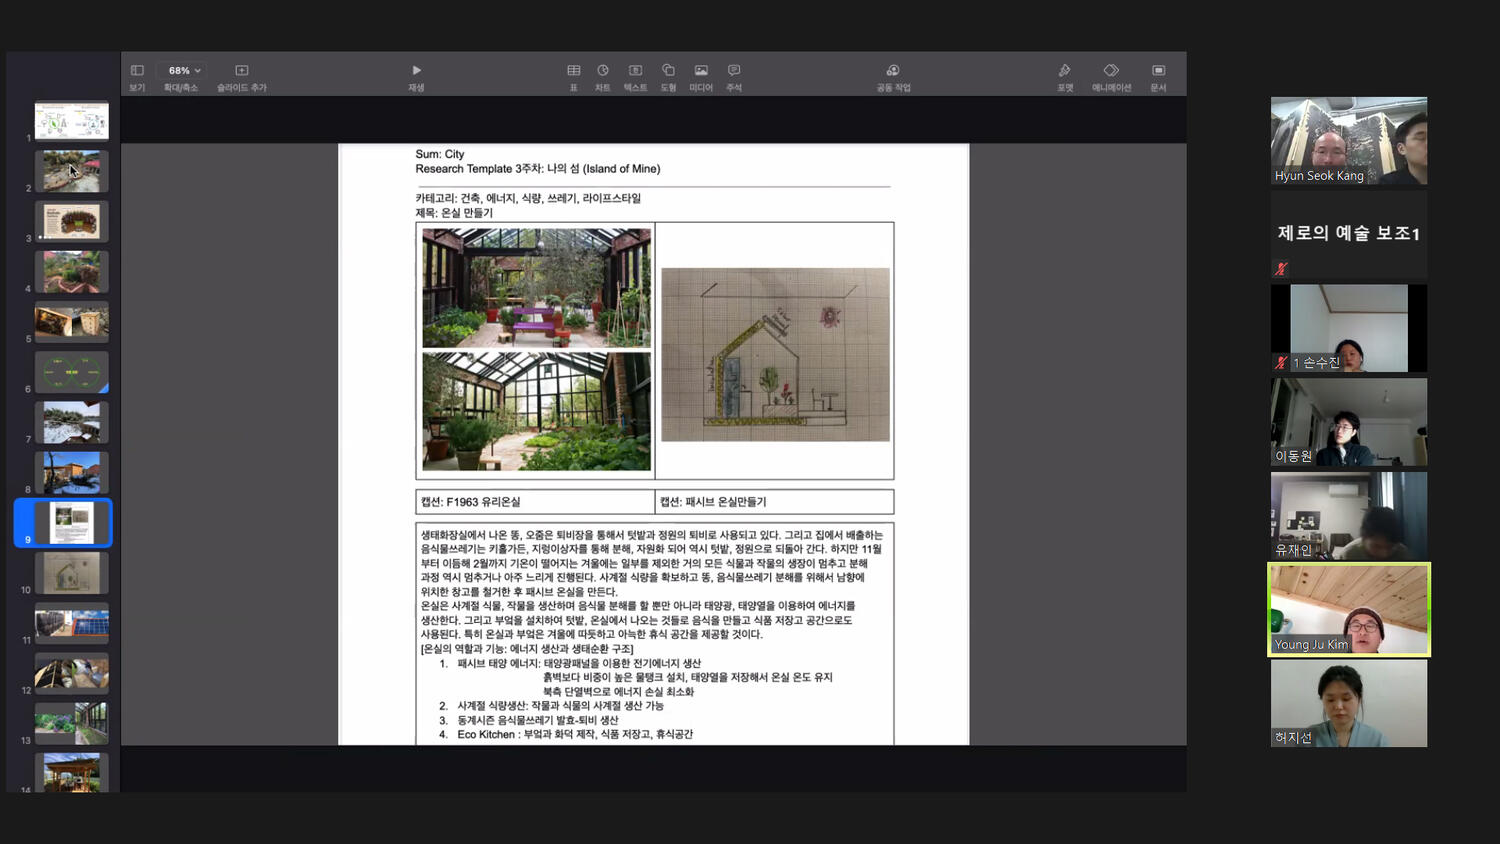Select slide 11 solar panel thumbnail
Viewport: 1500px width, 844px height.
72,624
